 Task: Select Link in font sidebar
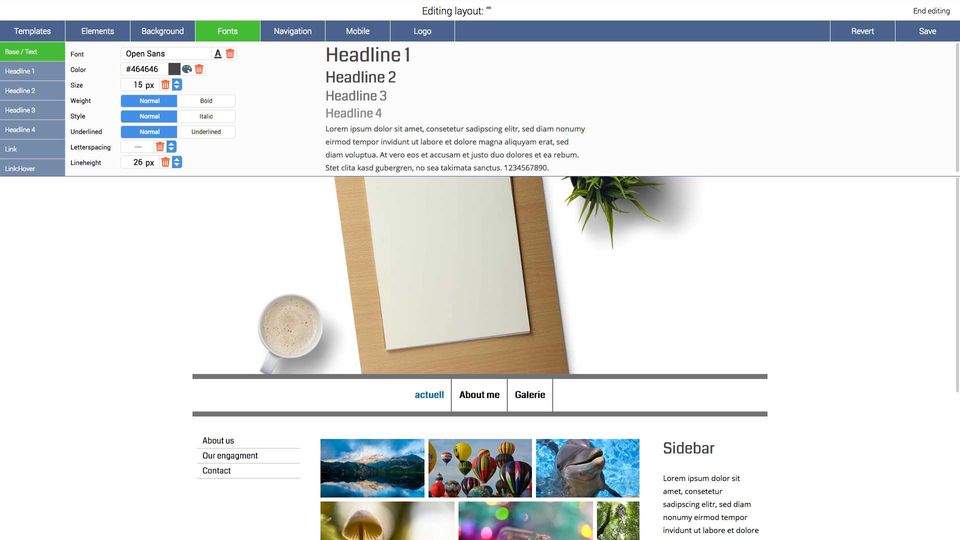point(32,149)
